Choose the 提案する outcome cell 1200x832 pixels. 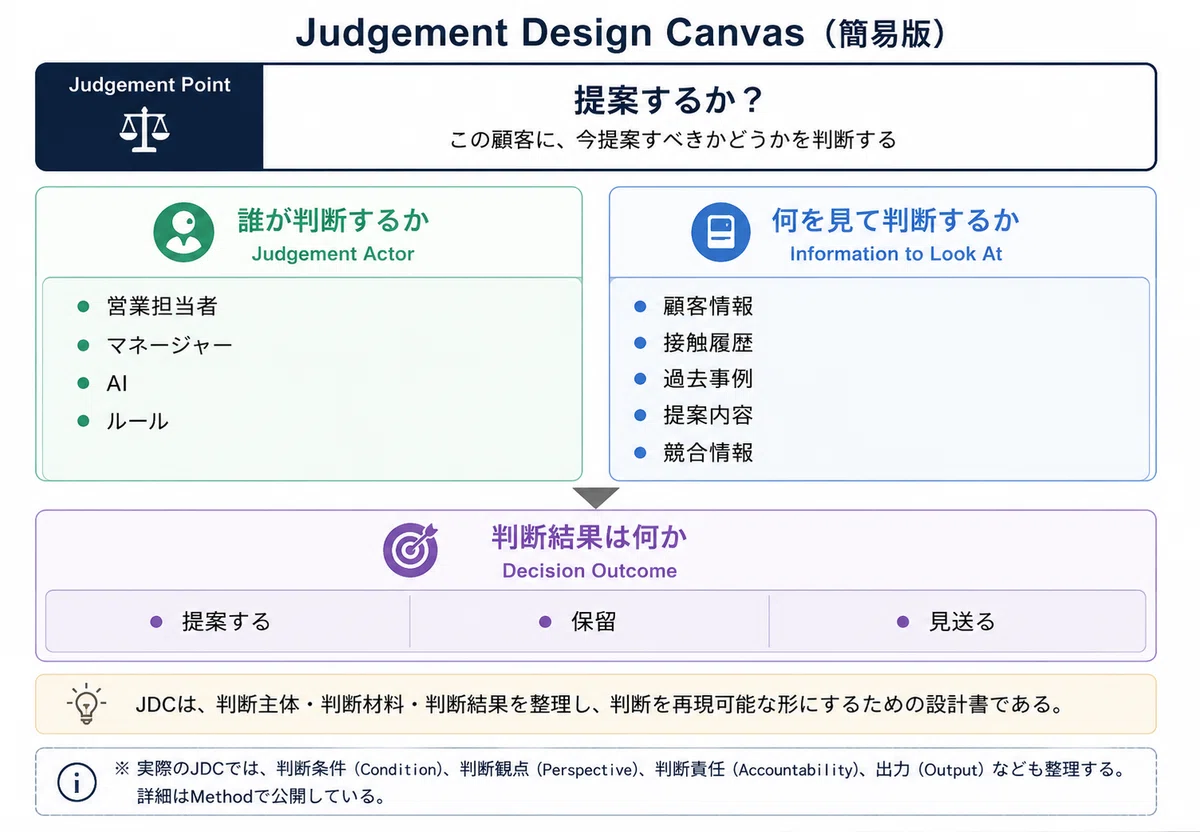tap(228, 621)
